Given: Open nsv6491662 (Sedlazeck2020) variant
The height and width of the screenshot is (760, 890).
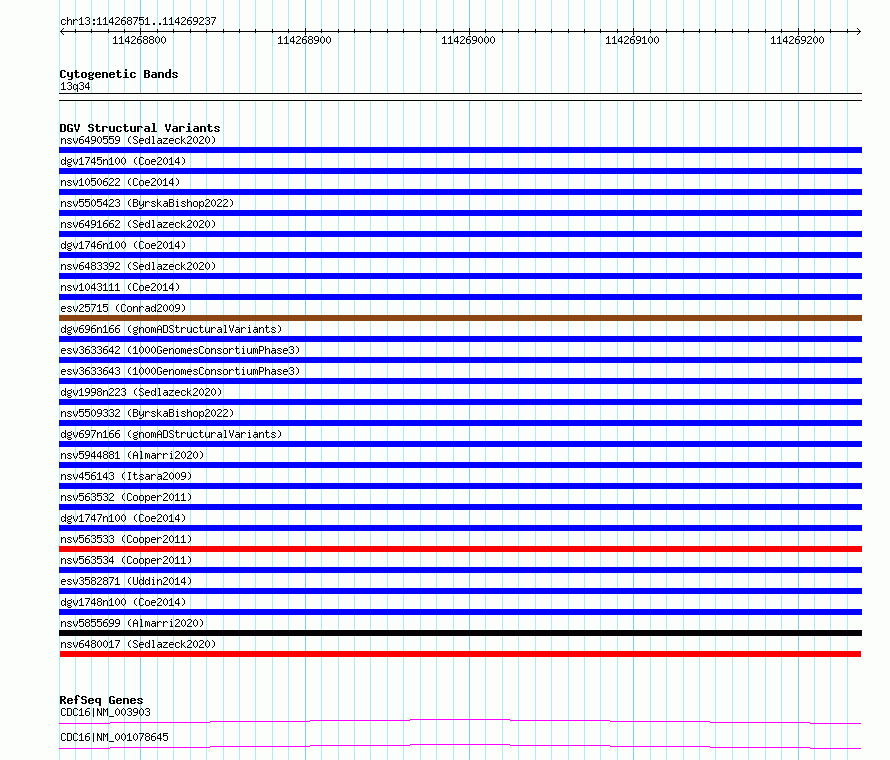Looking at the screenshot, I should click(x=138, y=224).
